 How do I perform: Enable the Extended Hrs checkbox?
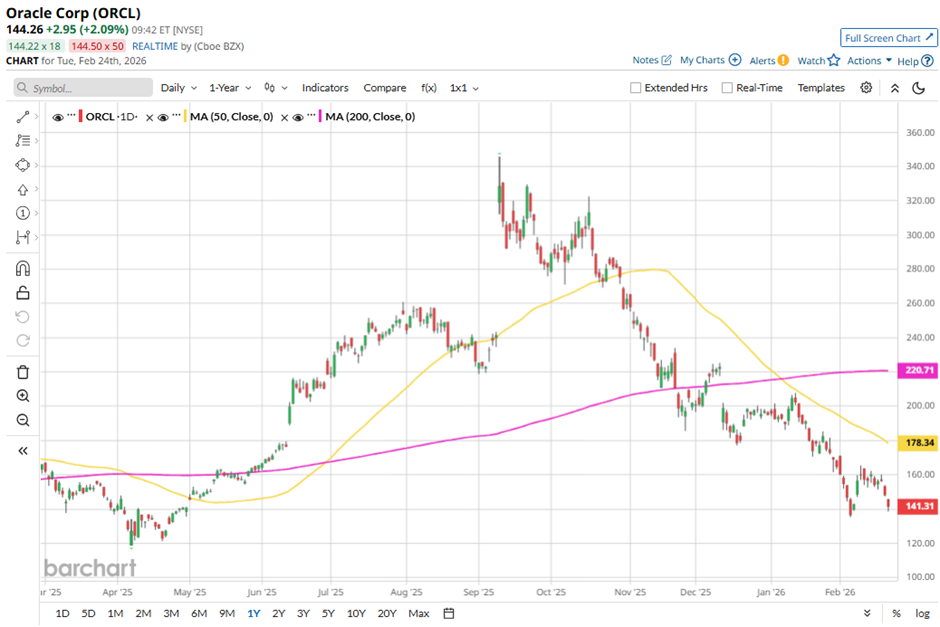click(x=636, y=88)
